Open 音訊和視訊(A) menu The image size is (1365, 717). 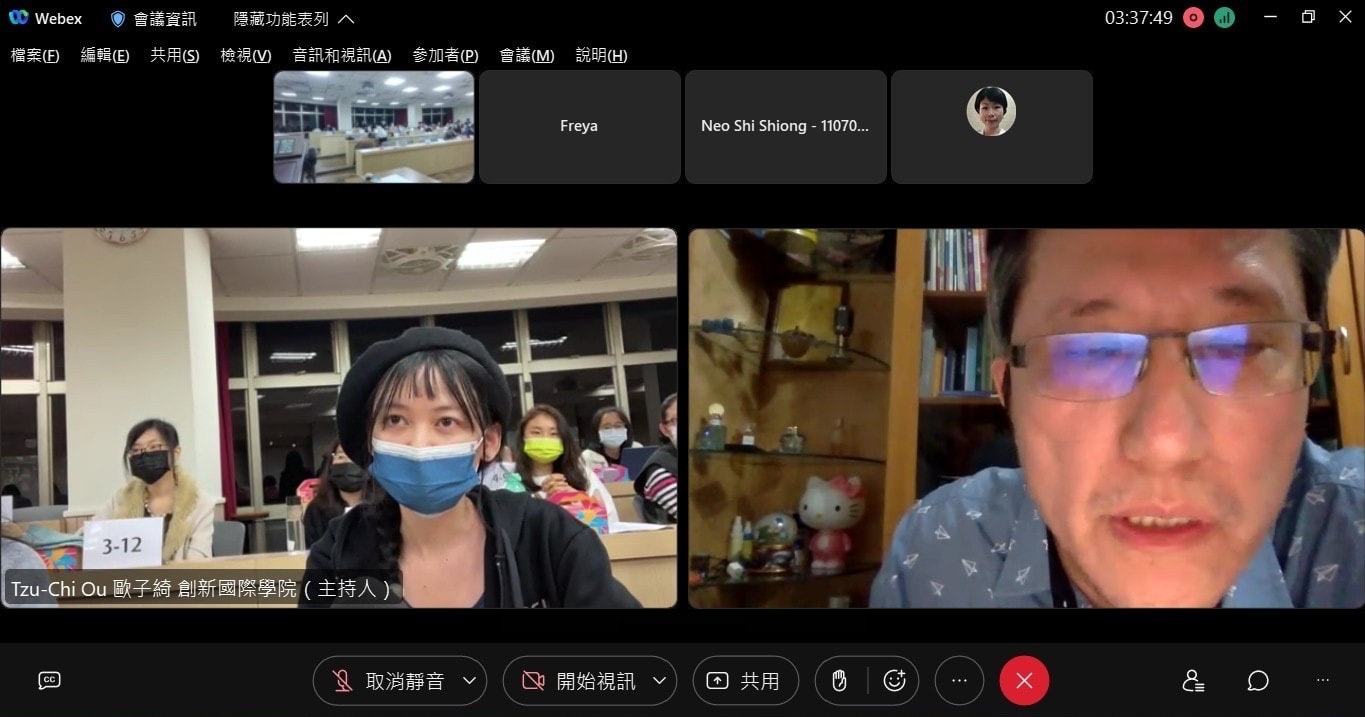coord(342,56)
